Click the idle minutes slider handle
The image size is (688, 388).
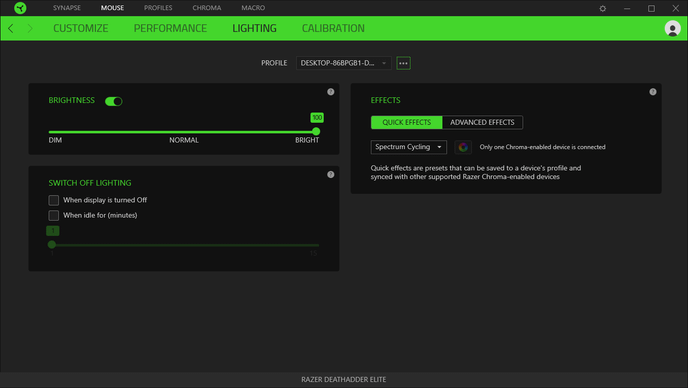point(52,244)
